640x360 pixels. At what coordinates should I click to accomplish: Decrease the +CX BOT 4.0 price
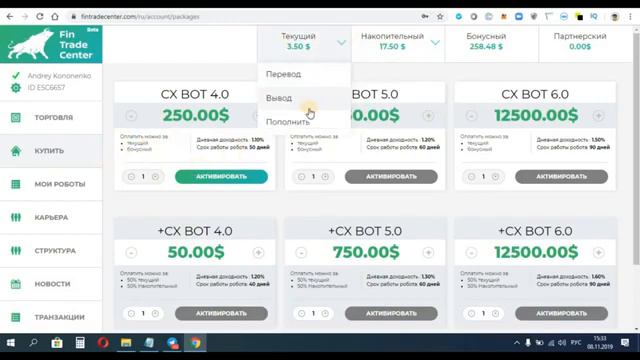(131, 253)
